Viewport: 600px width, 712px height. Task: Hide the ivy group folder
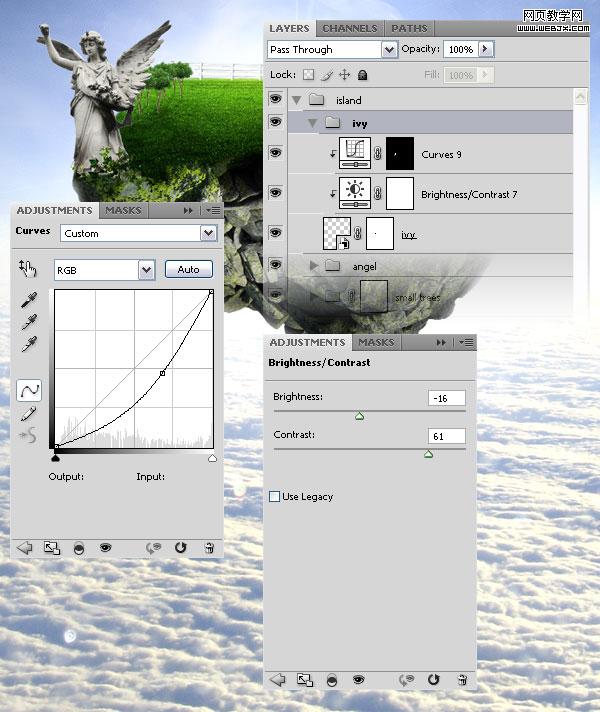pos(275,122)
